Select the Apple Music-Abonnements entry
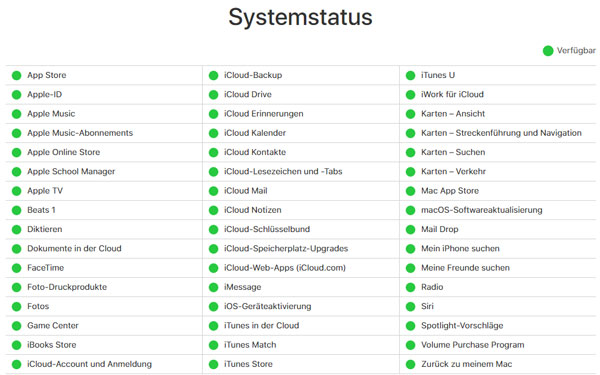The image size is (600, 375). [80, 133]
